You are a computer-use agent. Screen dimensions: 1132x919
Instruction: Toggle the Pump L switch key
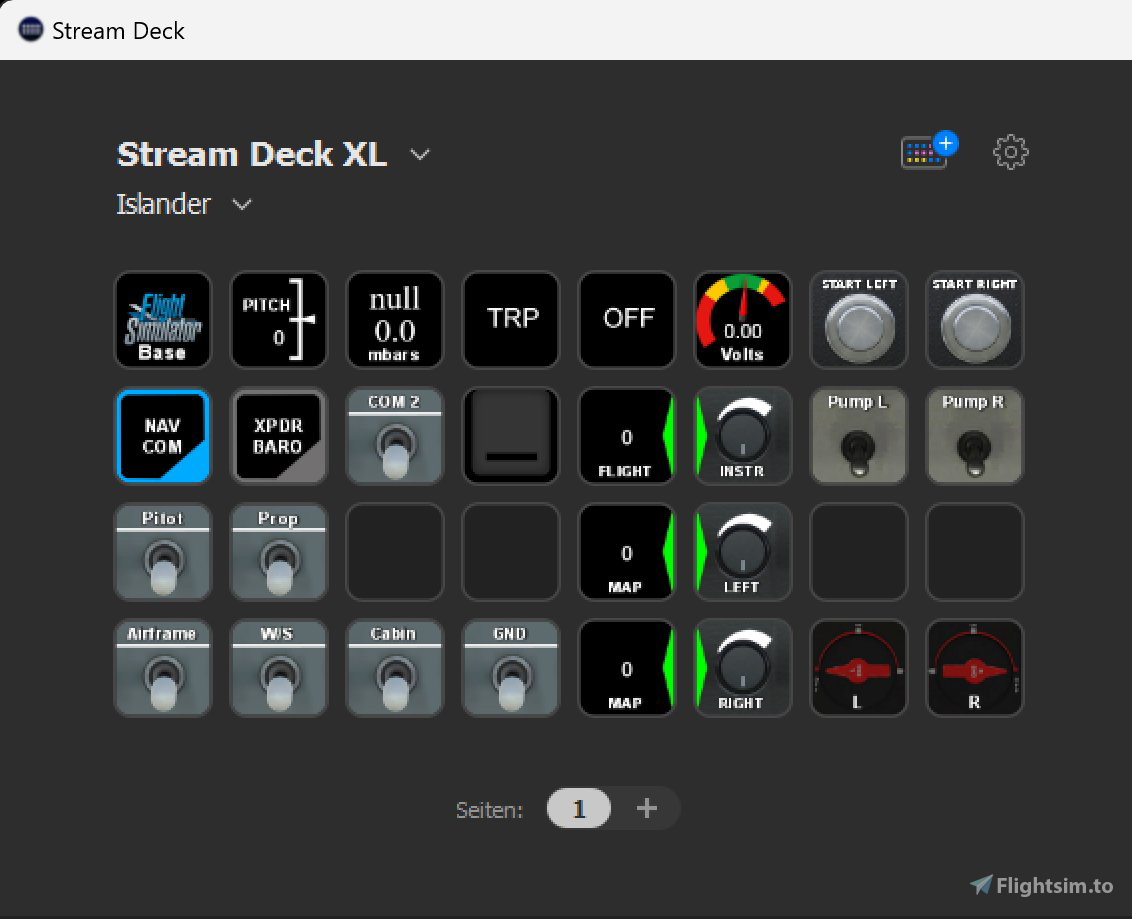coord(858,435)
